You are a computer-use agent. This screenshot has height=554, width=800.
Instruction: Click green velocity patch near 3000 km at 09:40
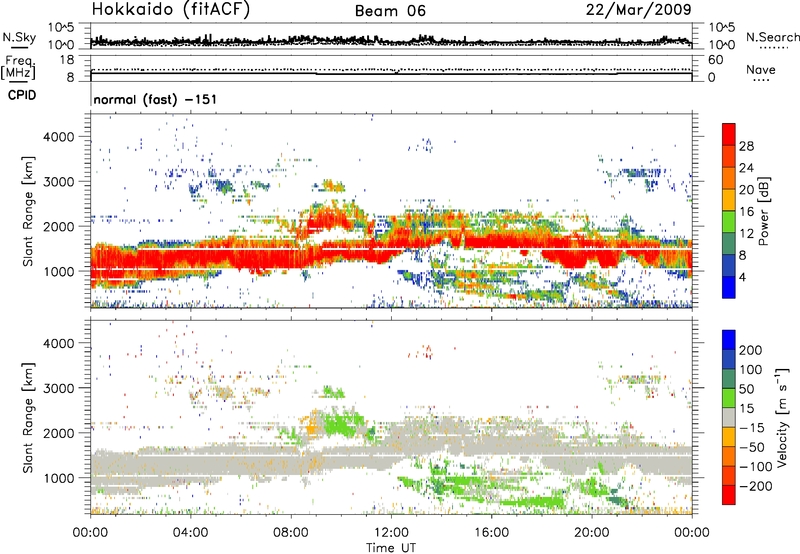coord(333,392)
